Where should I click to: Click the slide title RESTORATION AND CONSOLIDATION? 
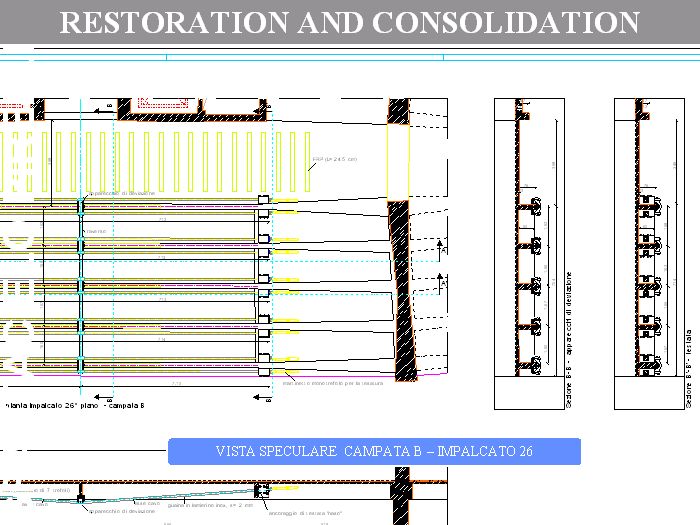349,22
